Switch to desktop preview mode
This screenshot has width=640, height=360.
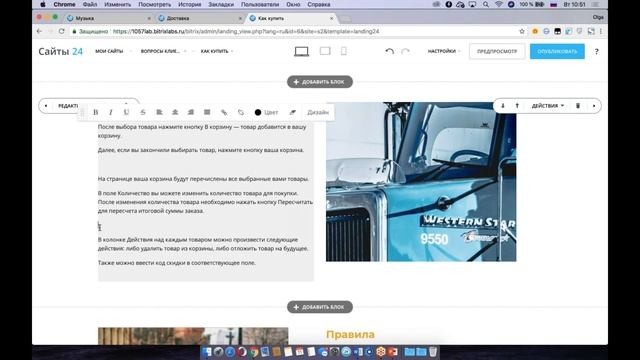click(x=302, y=51)
